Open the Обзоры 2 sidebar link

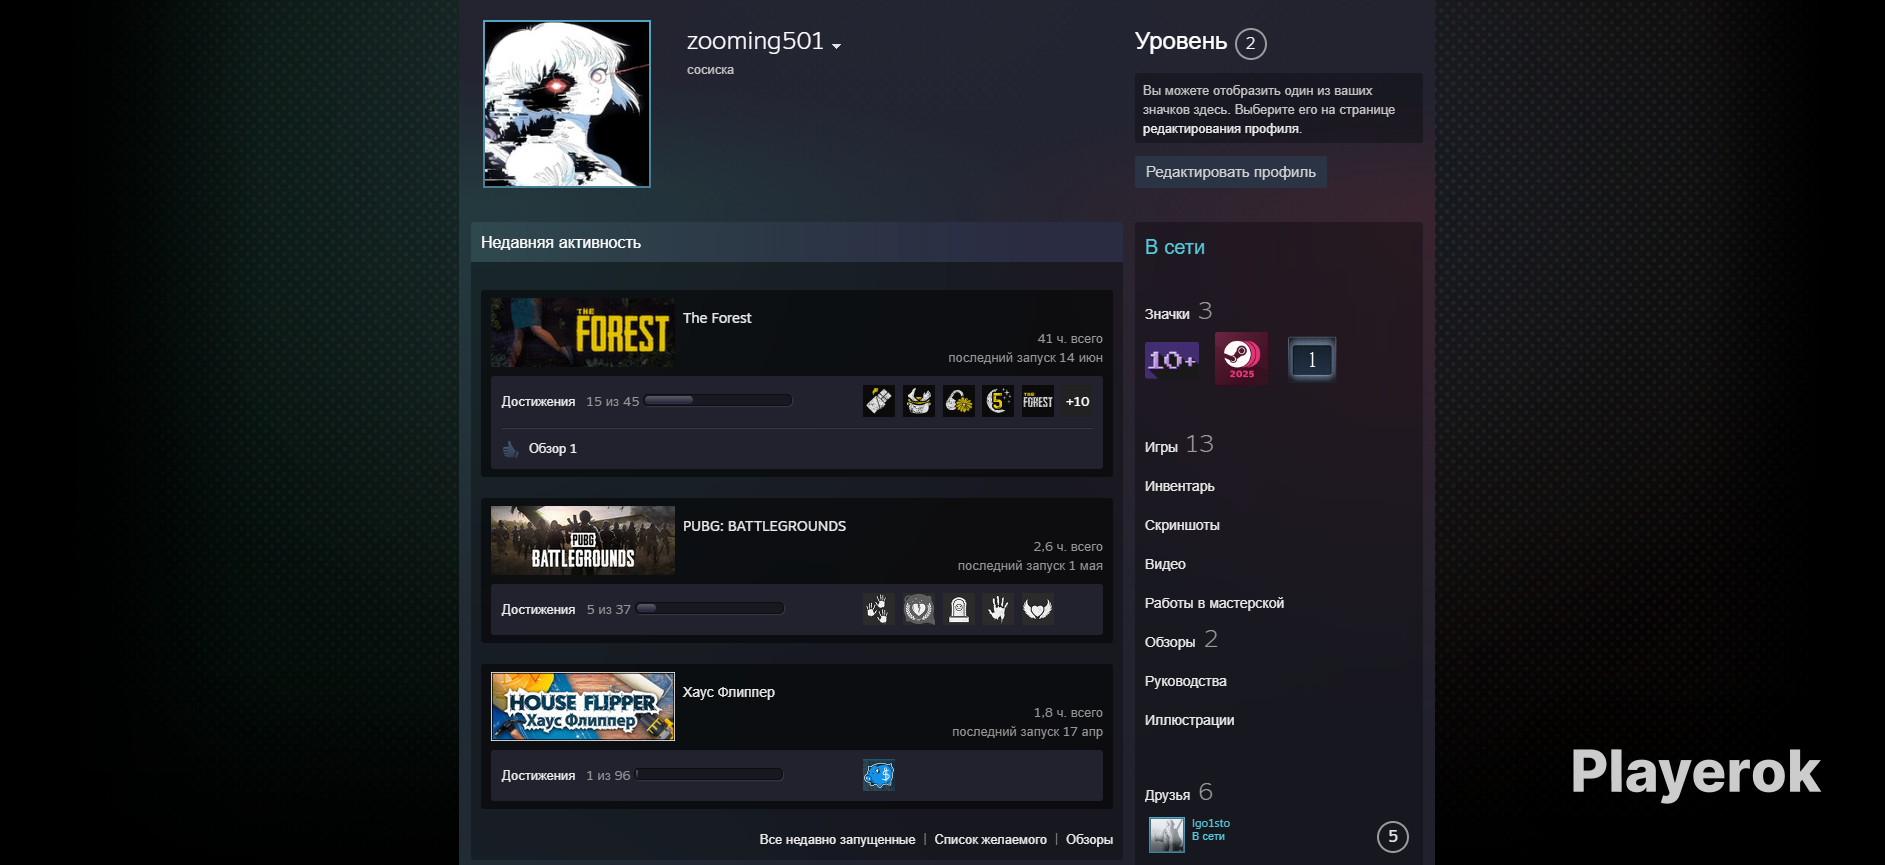pyautogui.click(x=1181, y=640)
